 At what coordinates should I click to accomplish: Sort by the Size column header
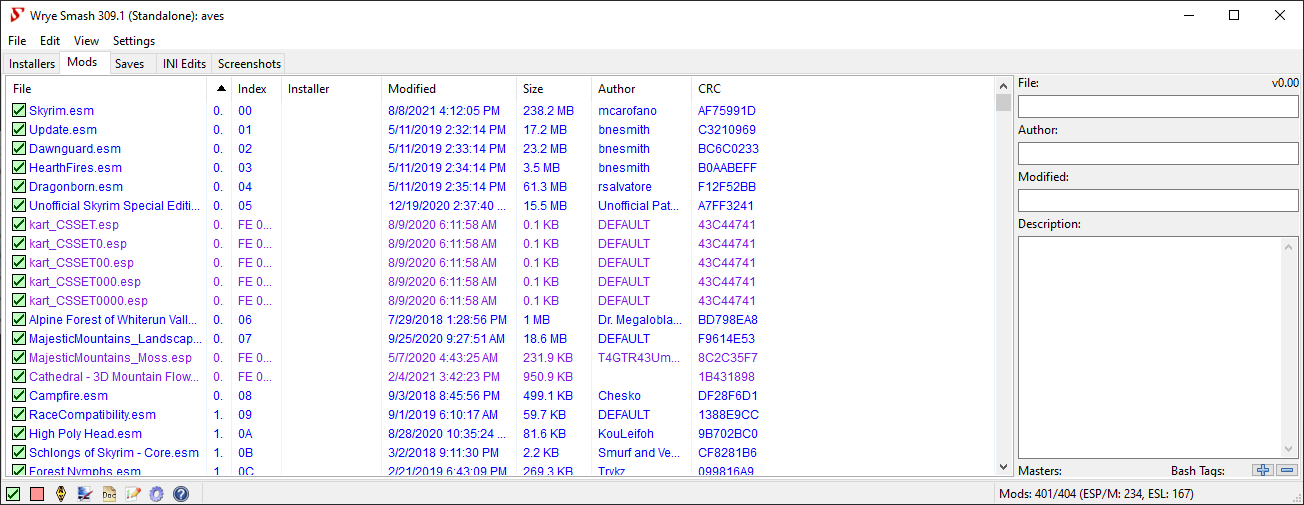[x=554, y=89]
